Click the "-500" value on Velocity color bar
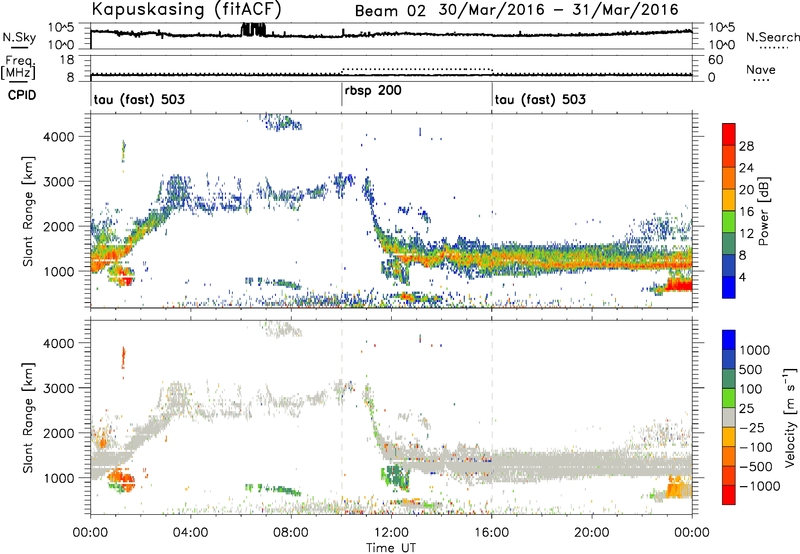This screenshot has width=800, height=554. [756, 466]
